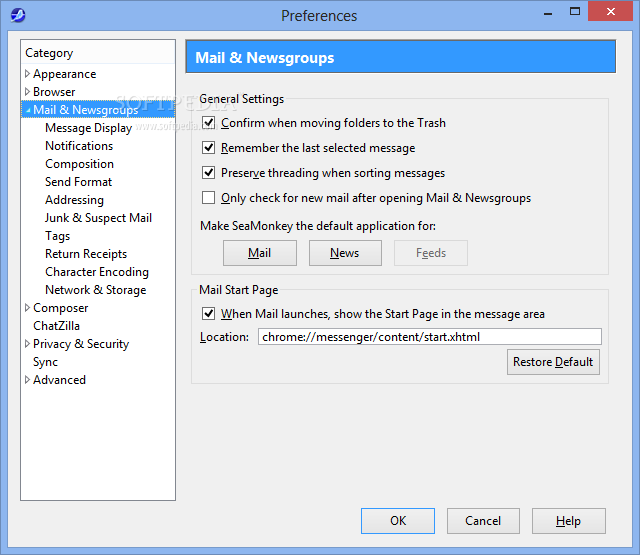Viewport: 640px width, 555px height.
Task: Expand the Privacy & Security category
Action: (x=27, y=344)
